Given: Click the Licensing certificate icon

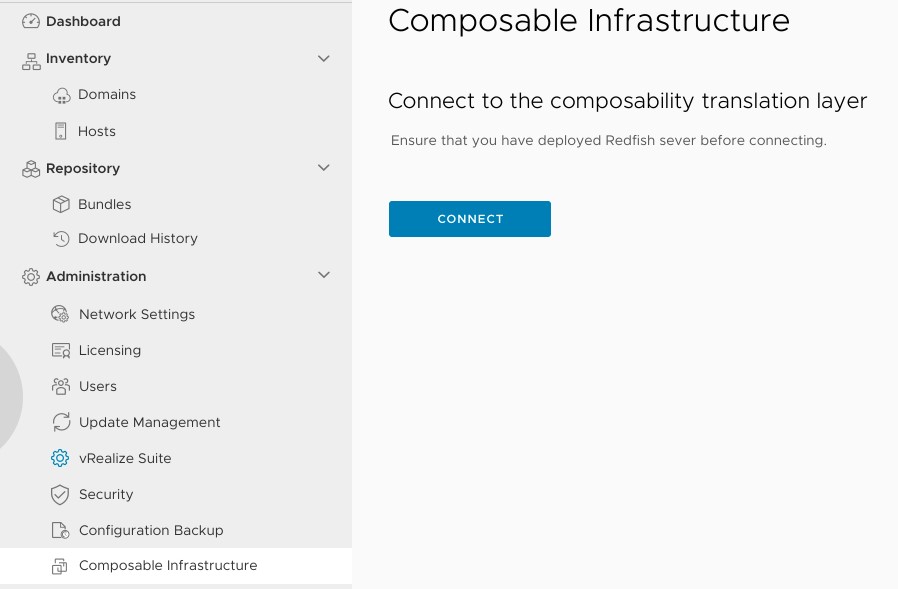Looking at the screenshot, I should (61, 350).
